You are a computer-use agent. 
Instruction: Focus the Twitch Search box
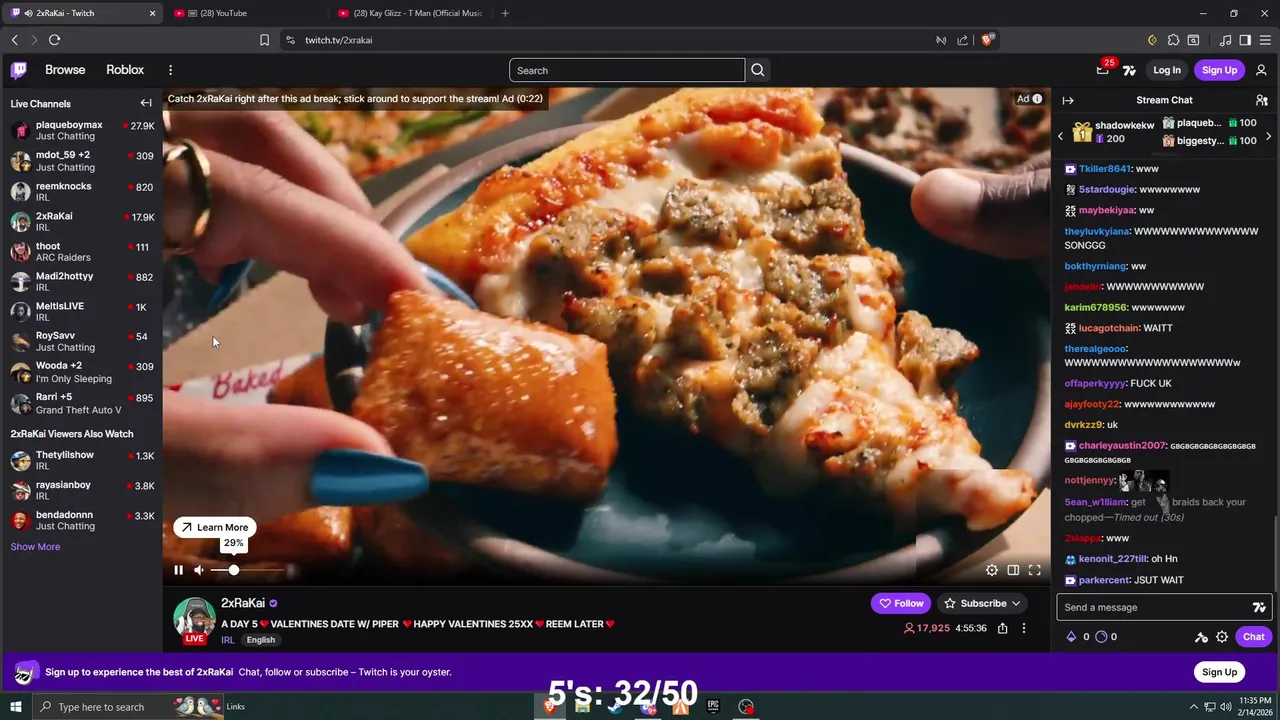pyautogui.click(x=627, y=70)
